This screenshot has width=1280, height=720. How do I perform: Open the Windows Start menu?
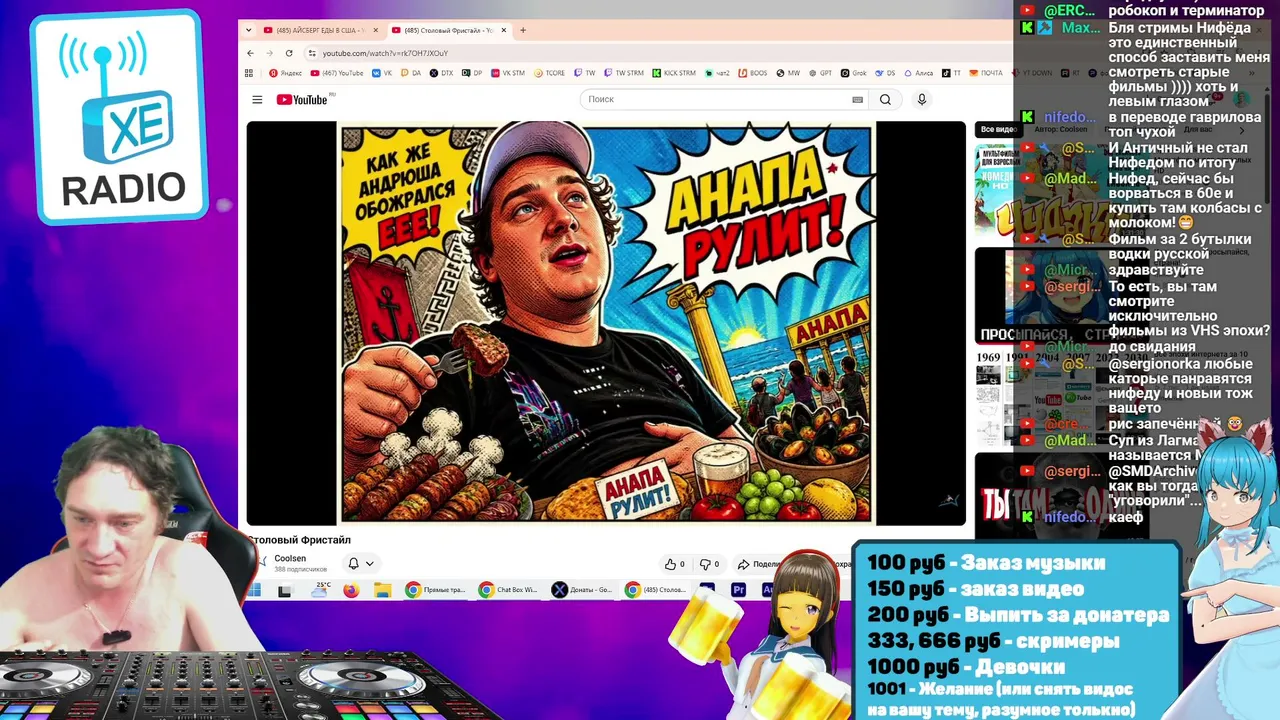pos(254,591)
